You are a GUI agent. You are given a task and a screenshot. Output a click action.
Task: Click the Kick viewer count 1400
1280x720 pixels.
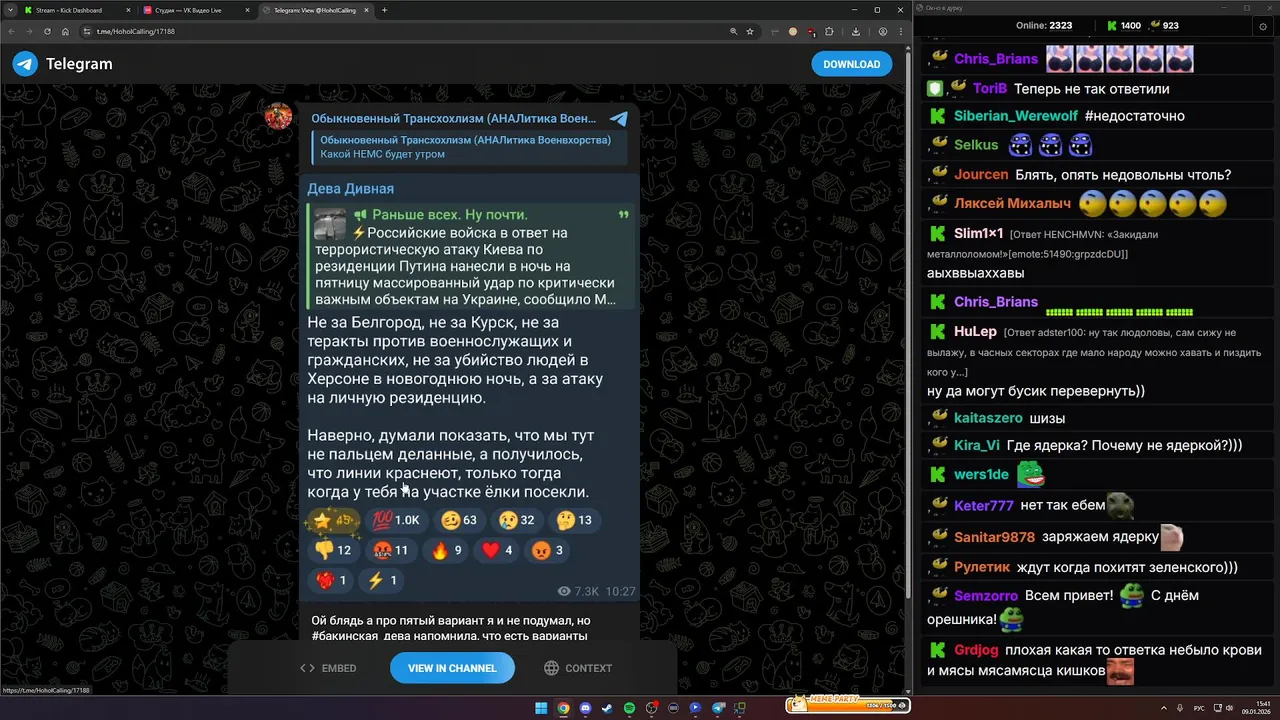(x=1123, y=26)
